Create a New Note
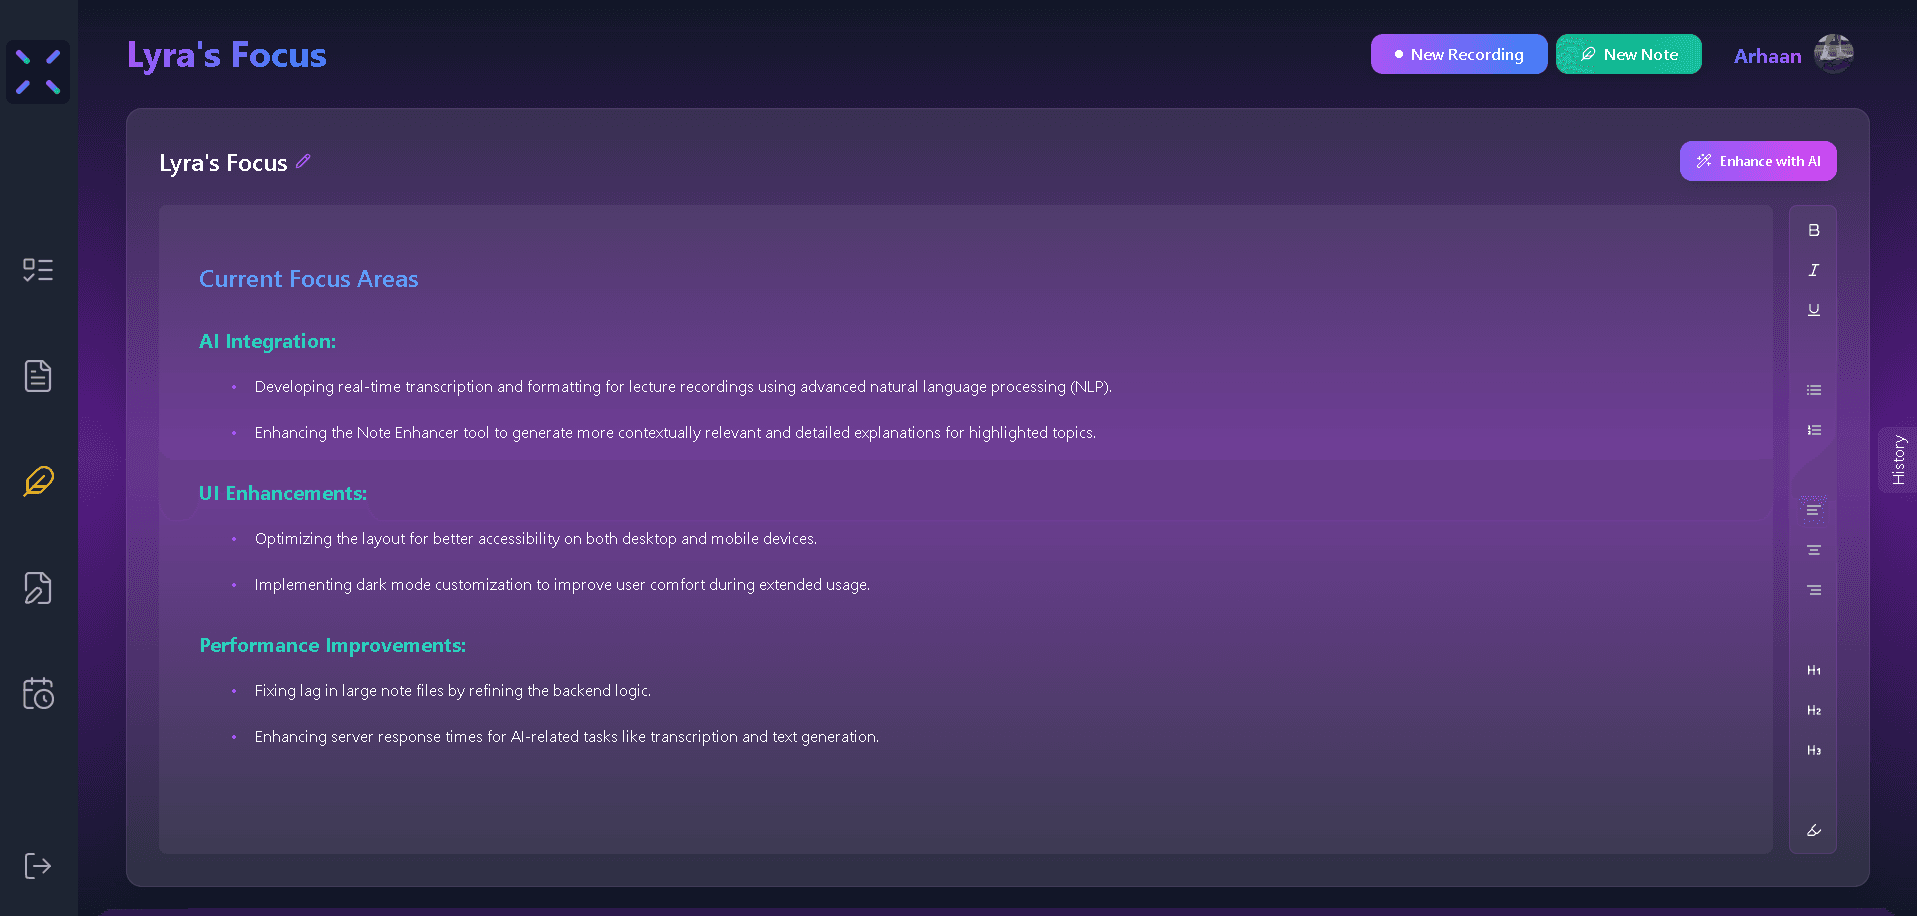Image resolution: width=1917 pixels, height=916 pixels. point(1628,54)
